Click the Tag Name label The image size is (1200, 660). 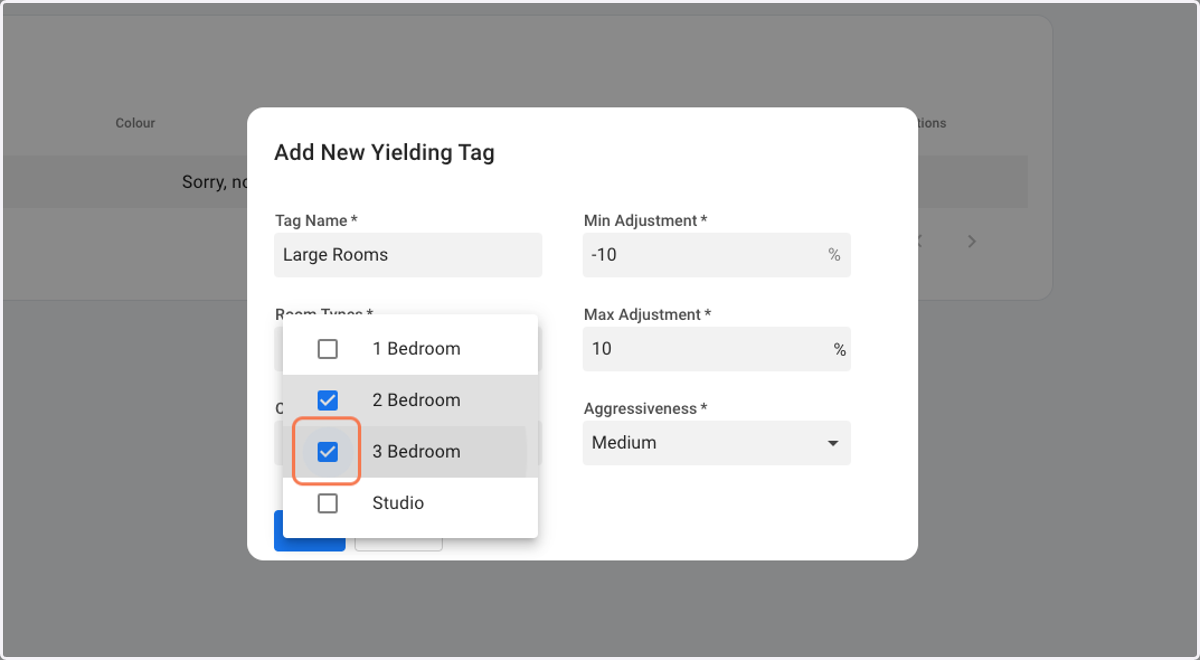point(316,220)
